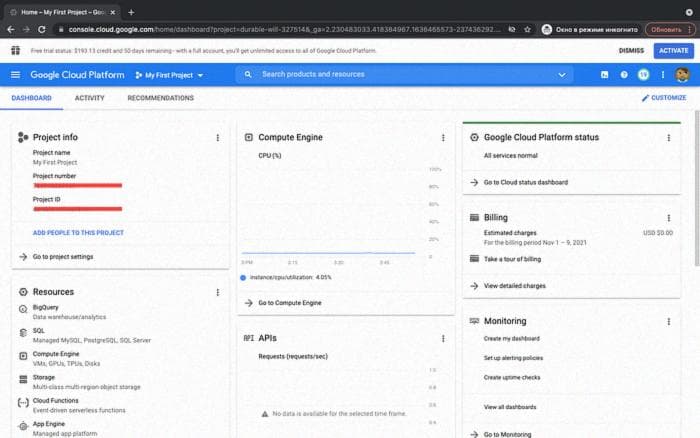Viewport: 700px width, 438px height.
Task: Click the App Engine resource icon
Action: coord(23,426)
